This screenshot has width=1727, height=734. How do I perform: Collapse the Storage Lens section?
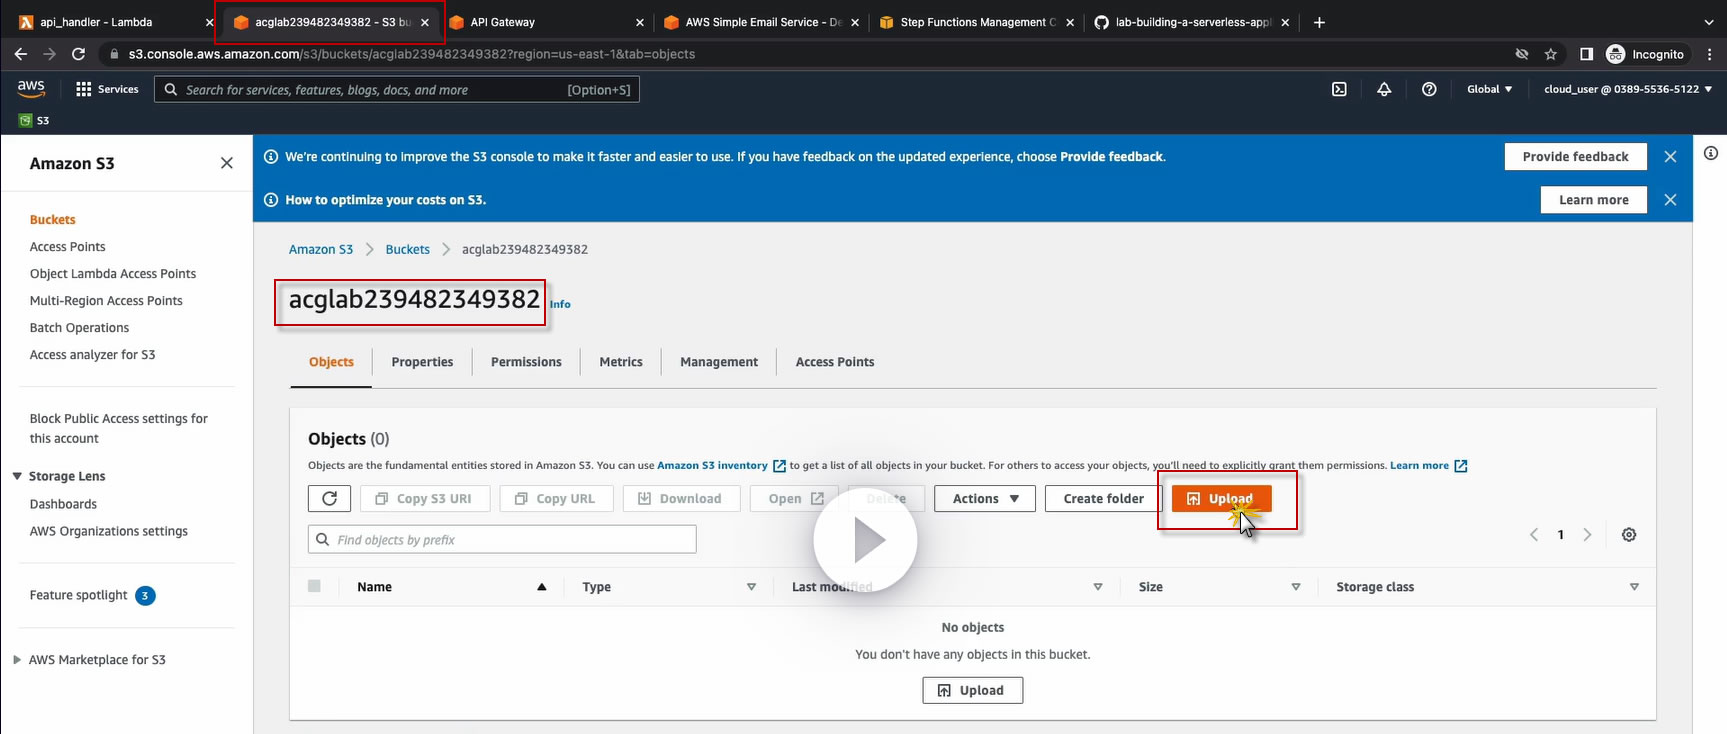pyautogui.click(x=17, y=476)
